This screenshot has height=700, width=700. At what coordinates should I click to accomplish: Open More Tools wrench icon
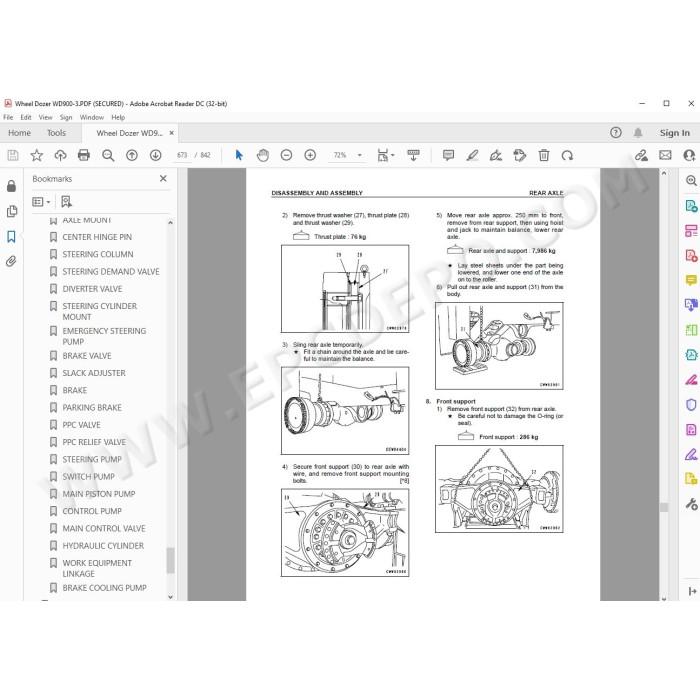point(691,504)
